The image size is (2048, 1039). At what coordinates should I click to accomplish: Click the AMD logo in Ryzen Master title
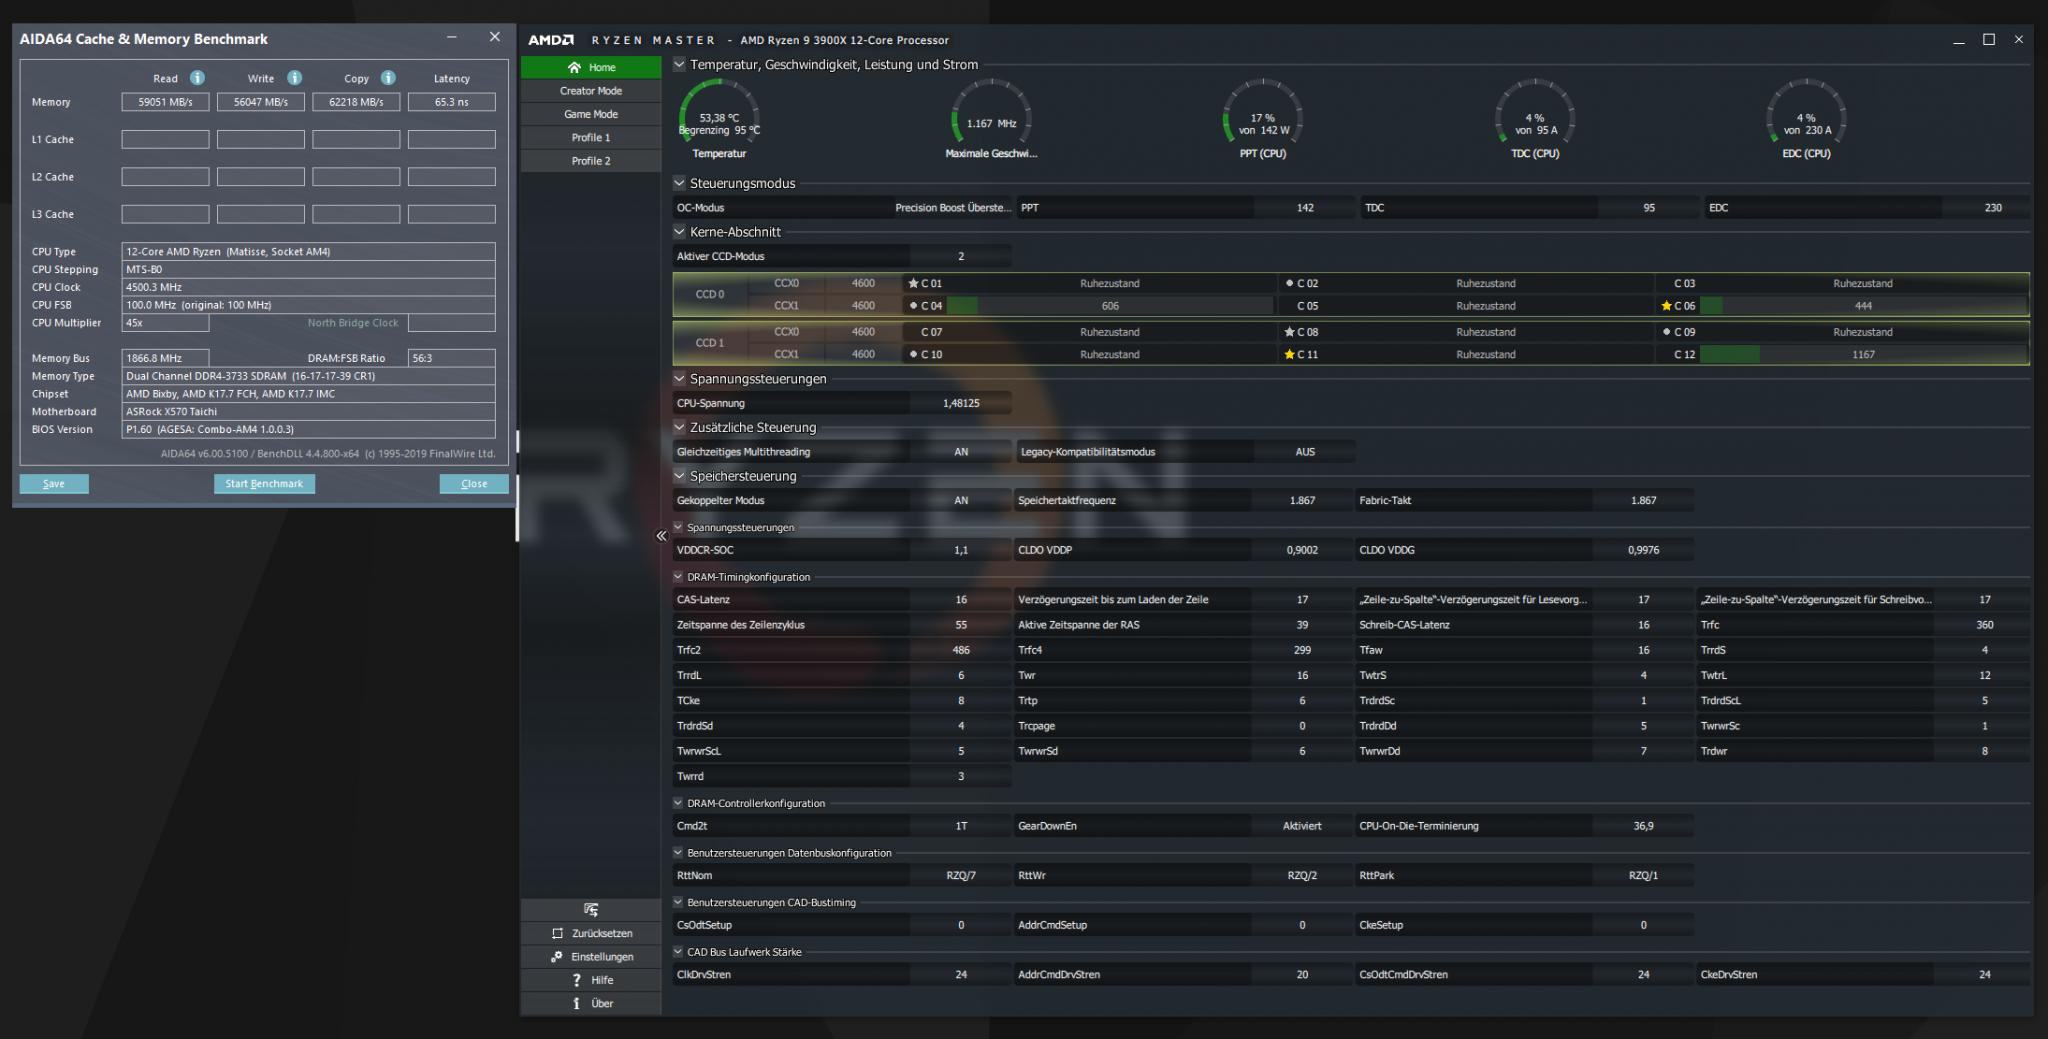point(551,40)
